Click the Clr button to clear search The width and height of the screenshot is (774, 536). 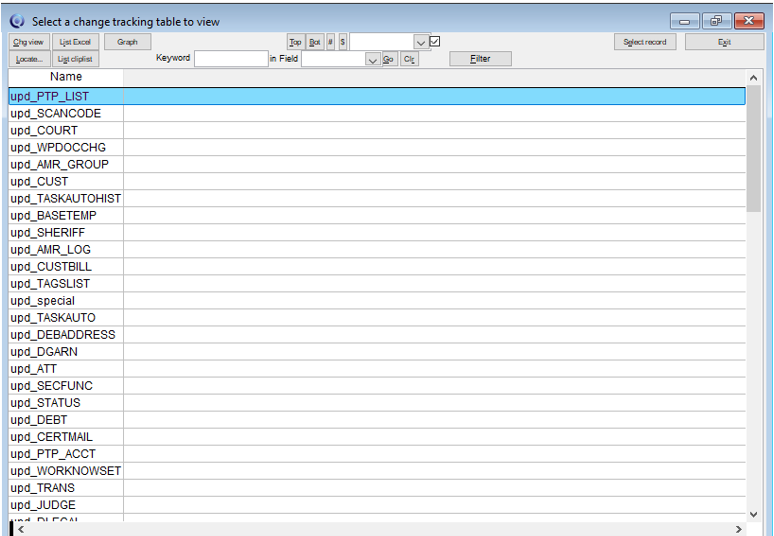(409, 59)
